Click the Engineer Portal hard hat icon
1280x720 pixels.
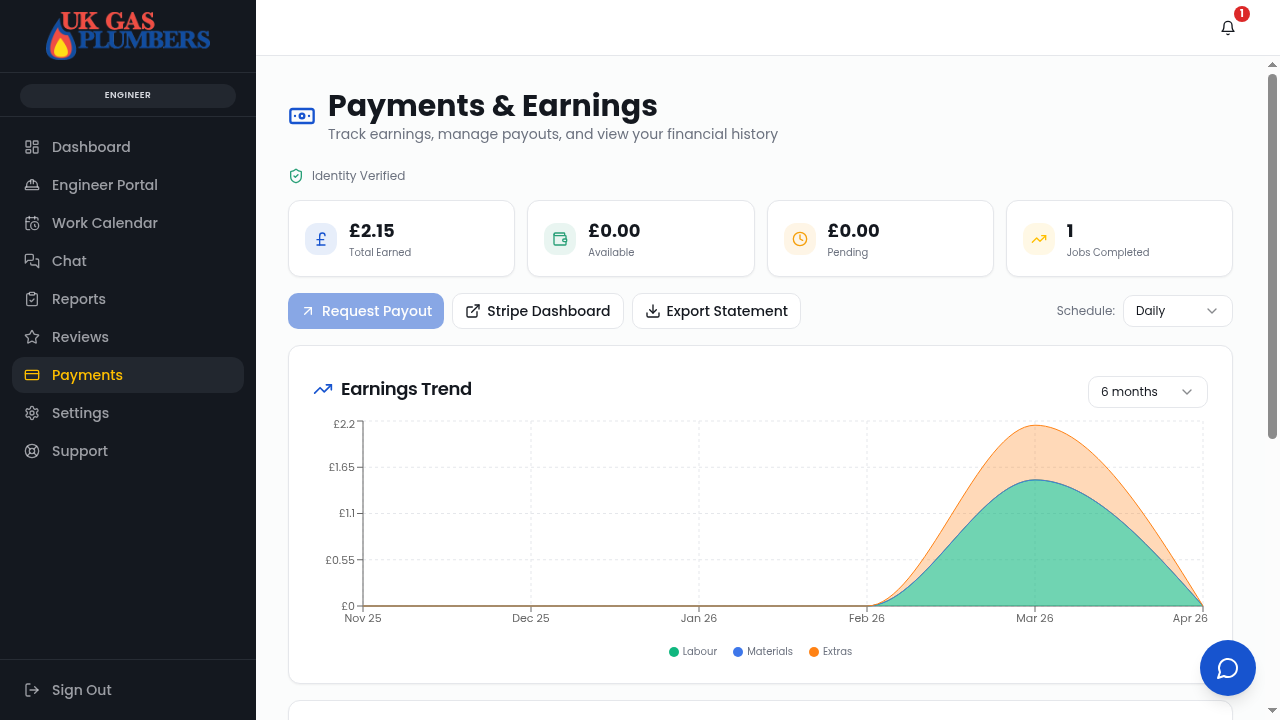32,185
